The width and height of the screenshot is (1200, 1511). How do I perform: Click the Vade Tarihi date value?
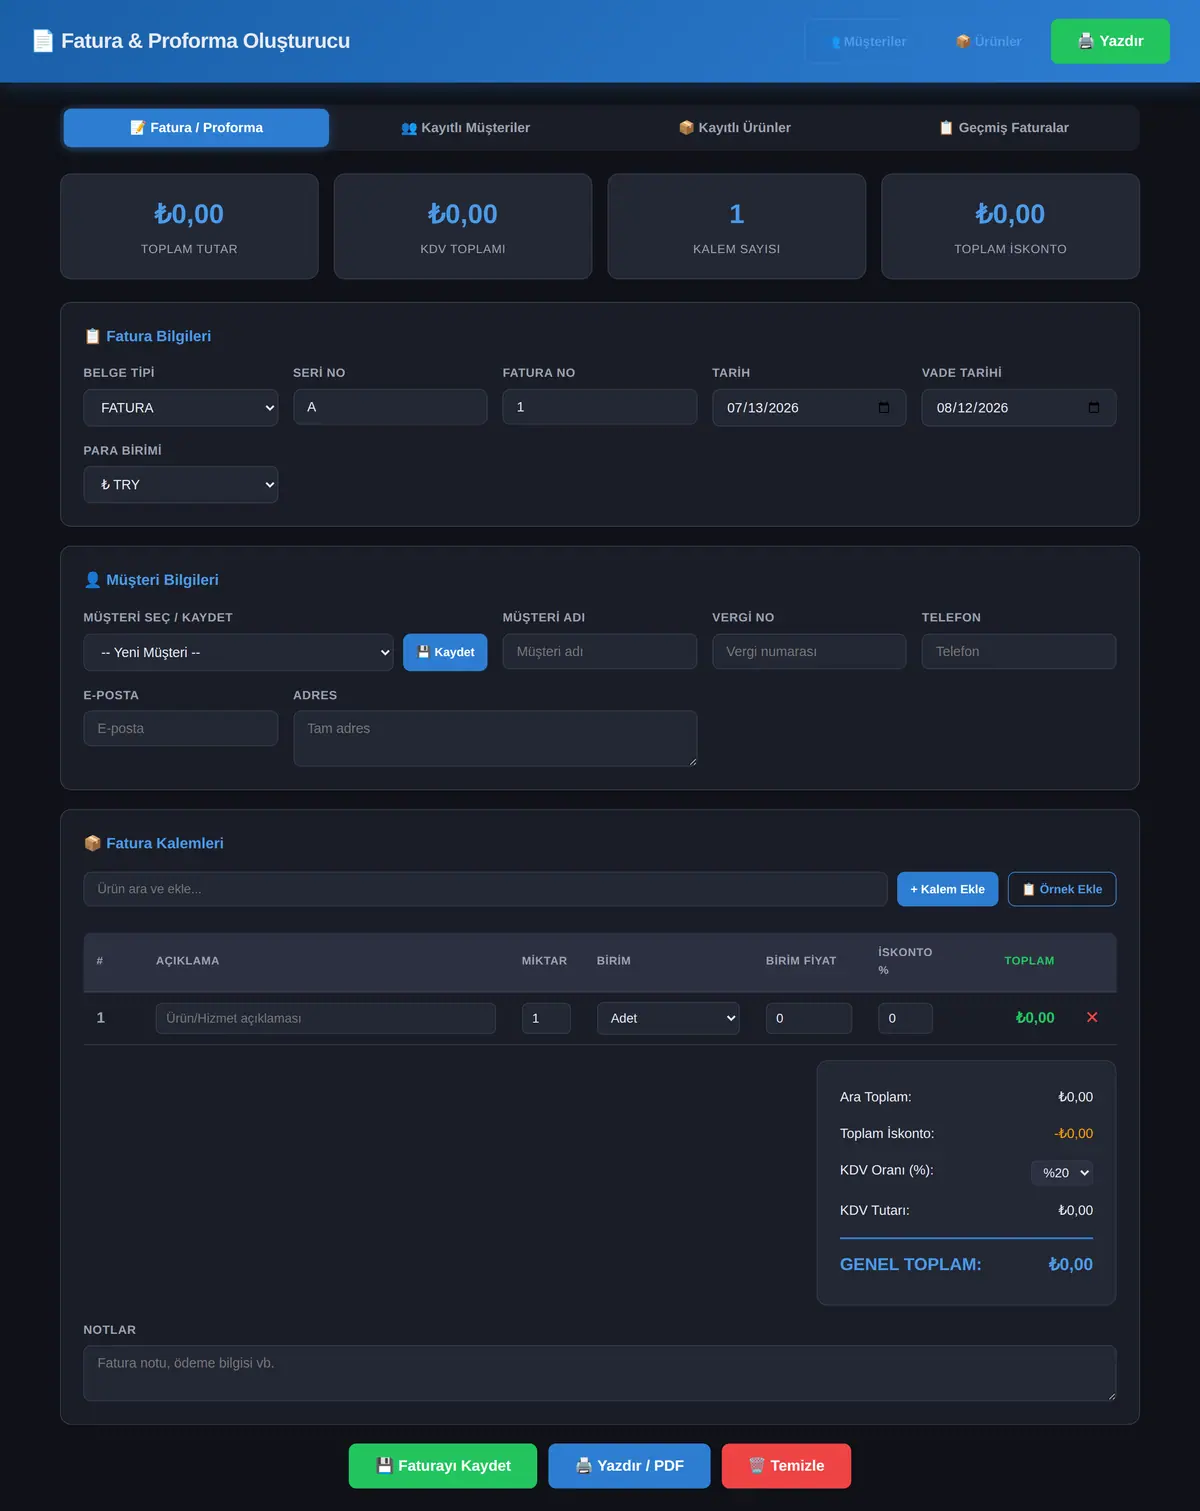972,408
